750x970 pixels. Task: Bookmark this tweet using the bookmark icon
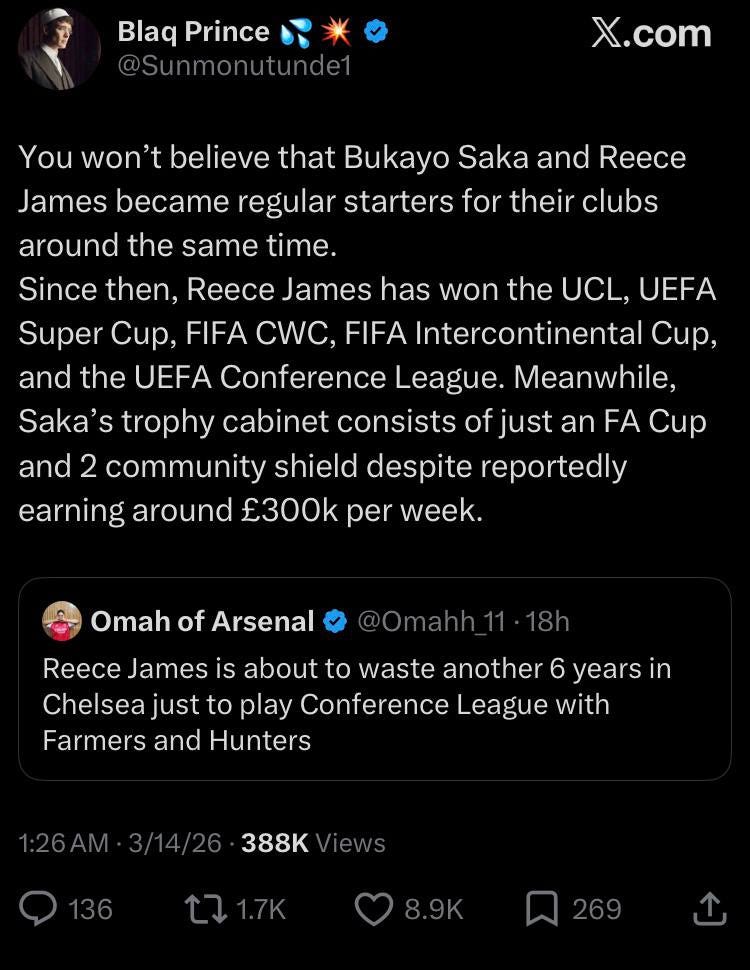pyautogui.click(x=541, y=908)
